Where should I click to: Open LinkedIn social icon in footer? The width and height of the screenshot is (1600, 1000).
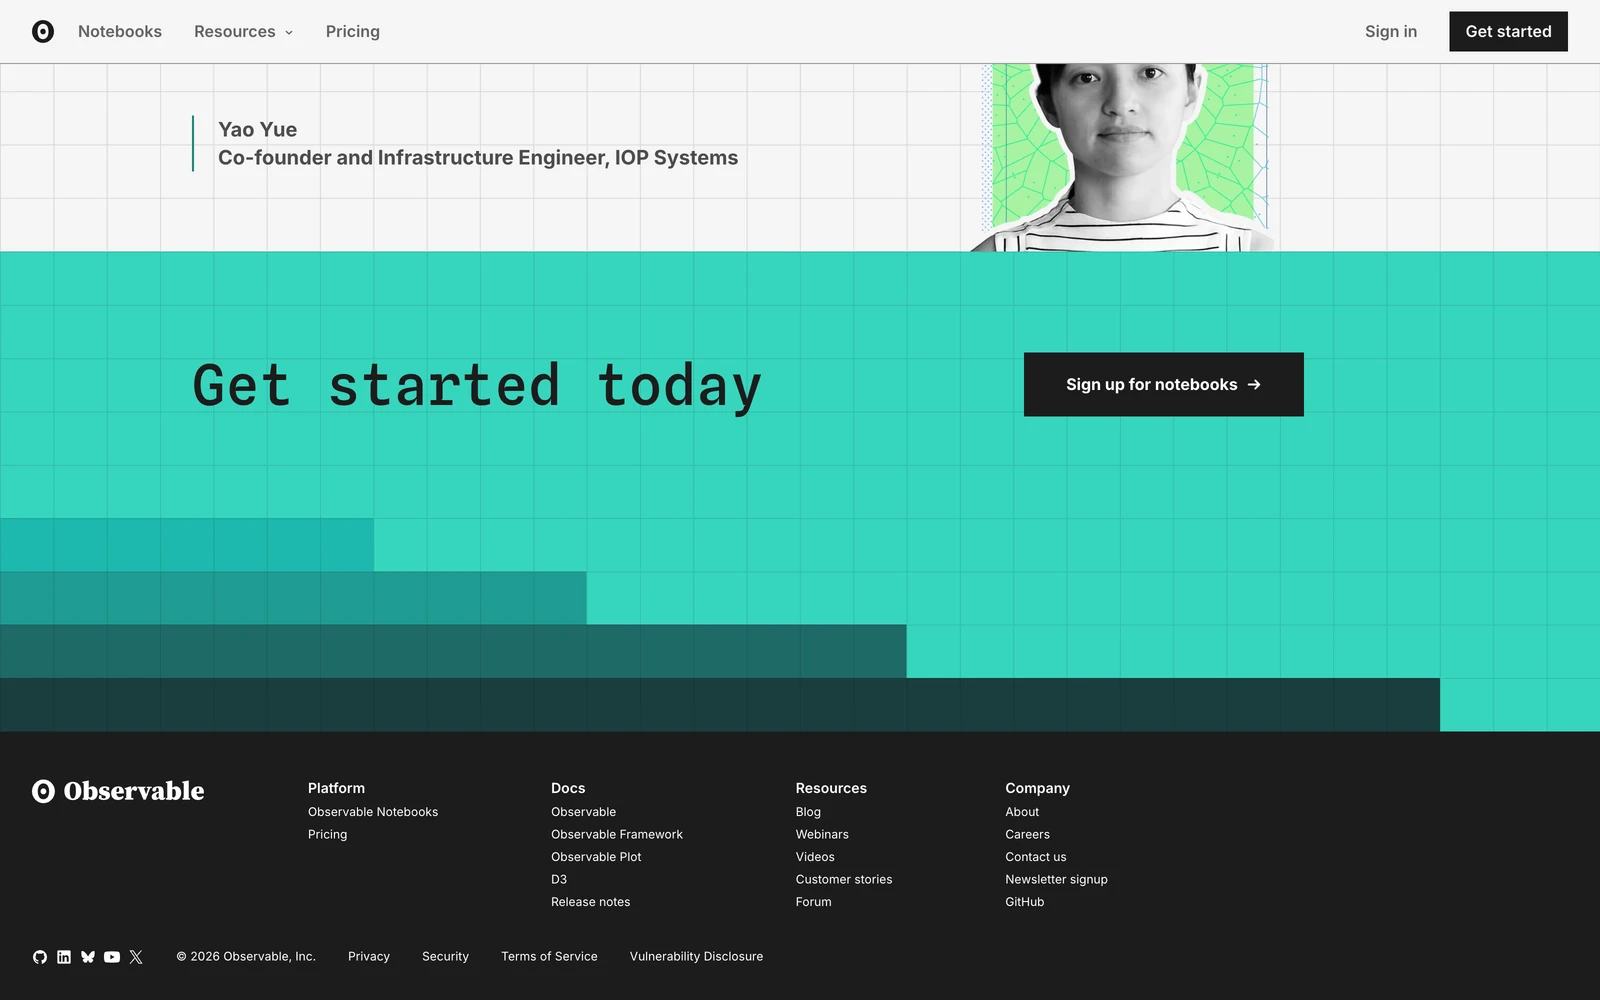pos(64,957)
